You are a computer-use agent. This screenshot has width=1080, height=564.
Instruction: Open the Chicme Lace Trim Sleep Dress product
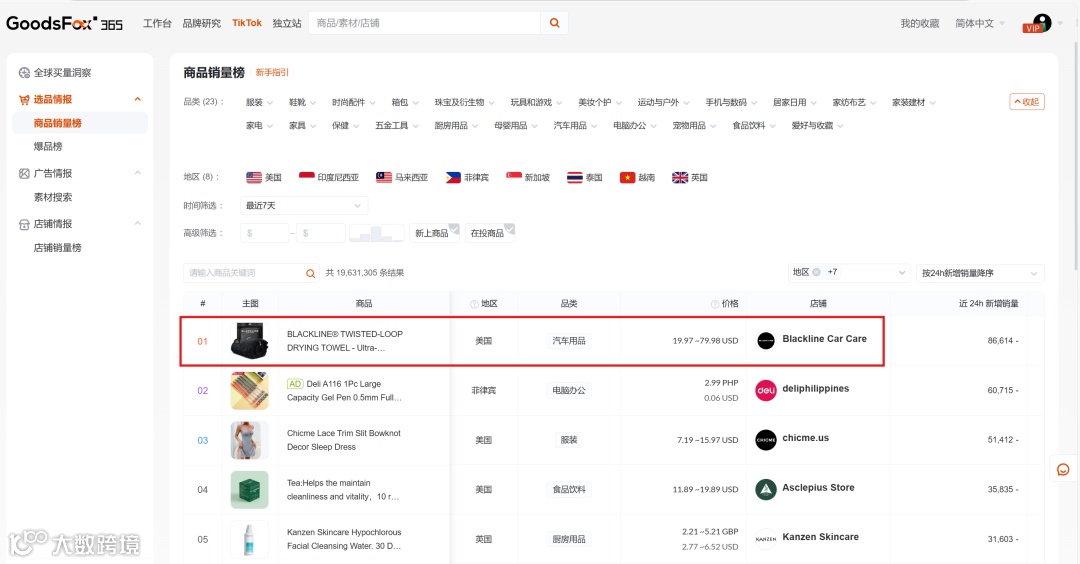344,440
